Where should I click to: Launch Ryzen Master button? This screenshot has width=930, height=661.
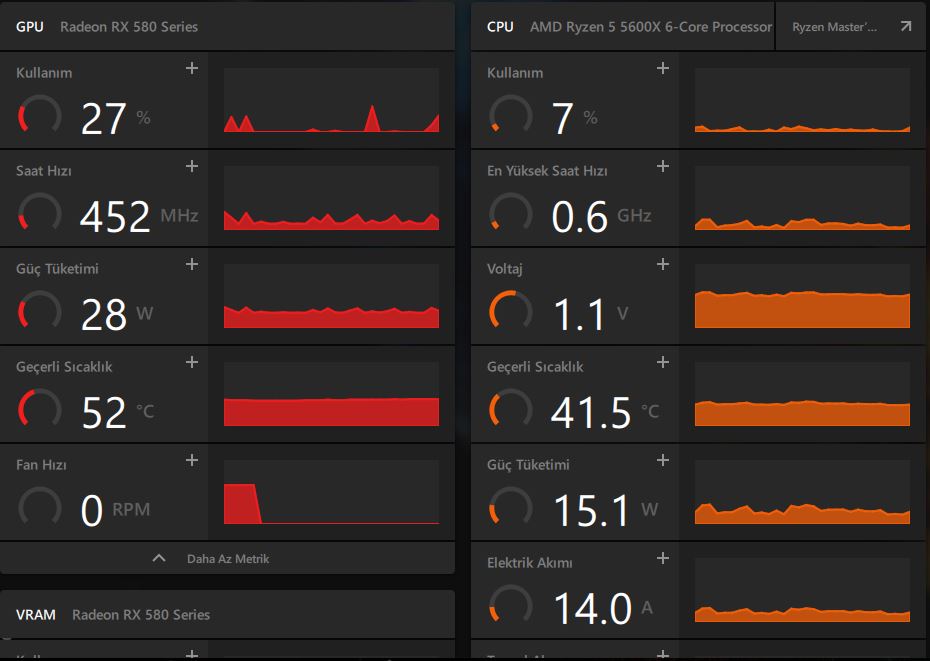834,27
